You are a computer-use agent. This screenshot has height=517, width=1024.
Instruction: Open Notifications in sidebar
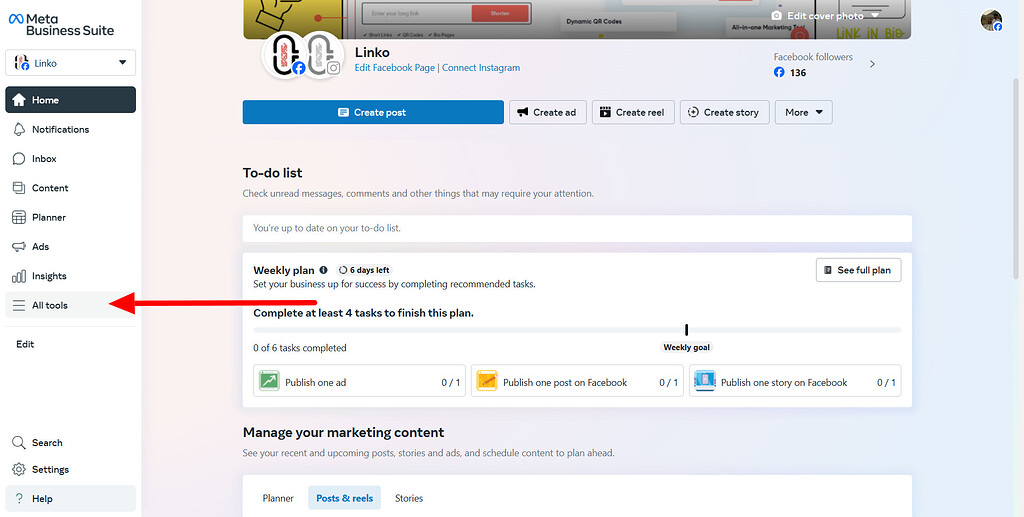click(x=71, y=129)
